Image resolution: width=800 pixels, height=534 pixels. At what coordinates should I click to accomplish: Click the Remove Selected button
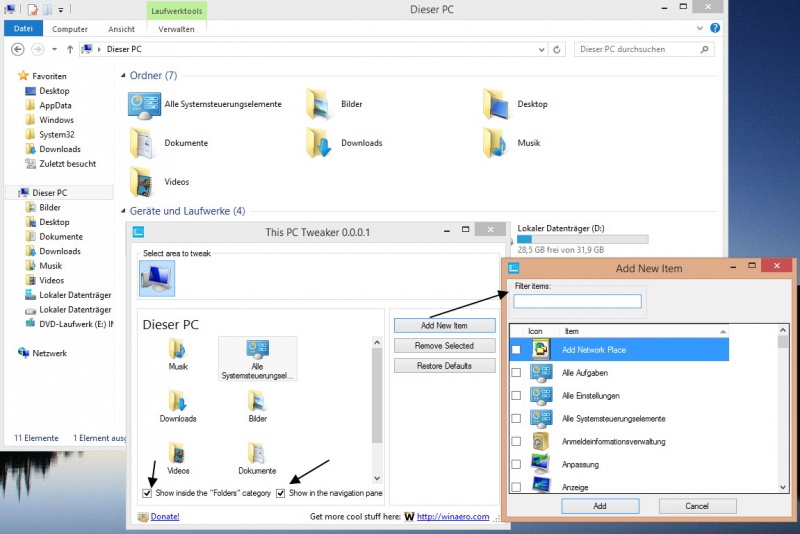coord(444,346)
